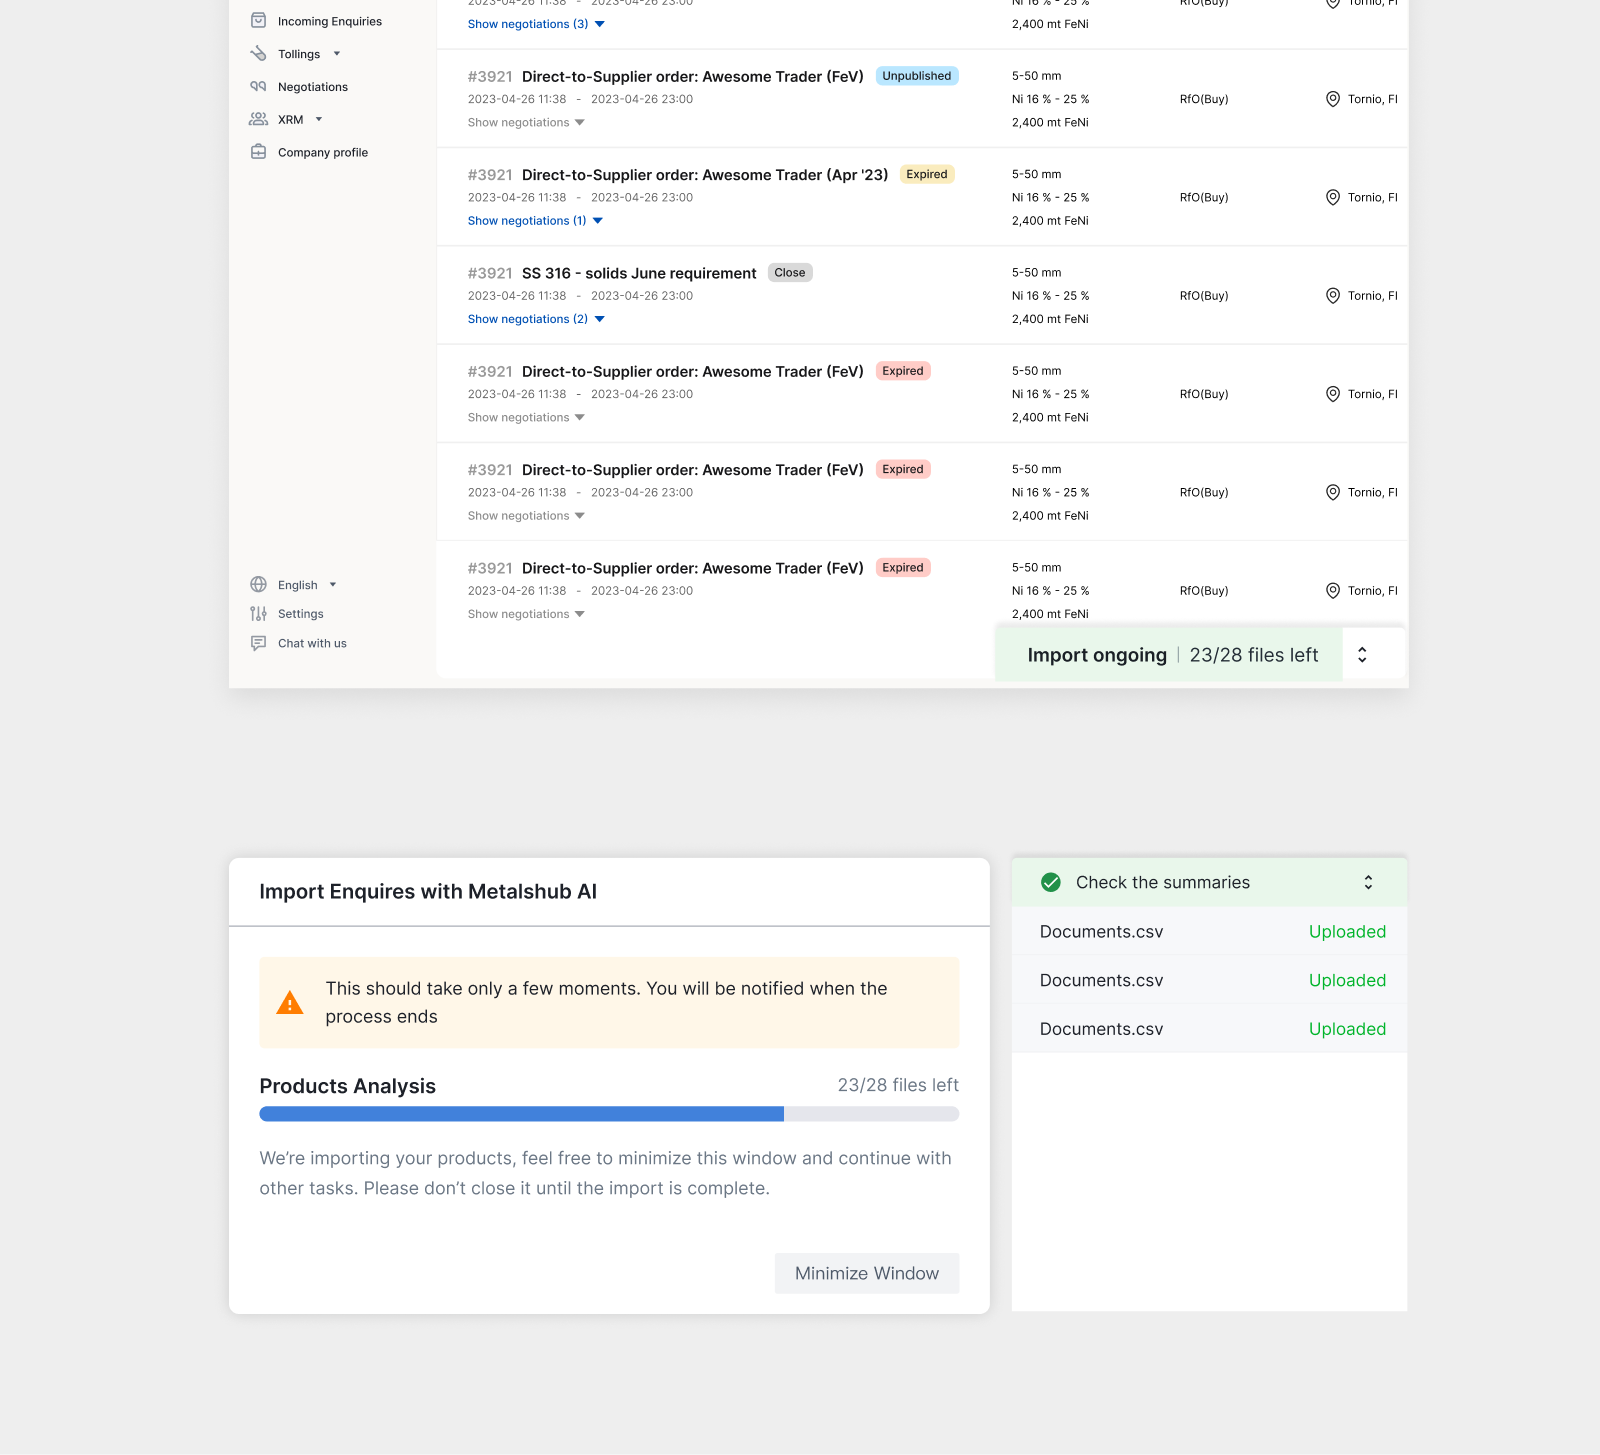Click the Incoming Enquiries inbox icon
1600x1455 pixels.
click(x=258, y=21)
